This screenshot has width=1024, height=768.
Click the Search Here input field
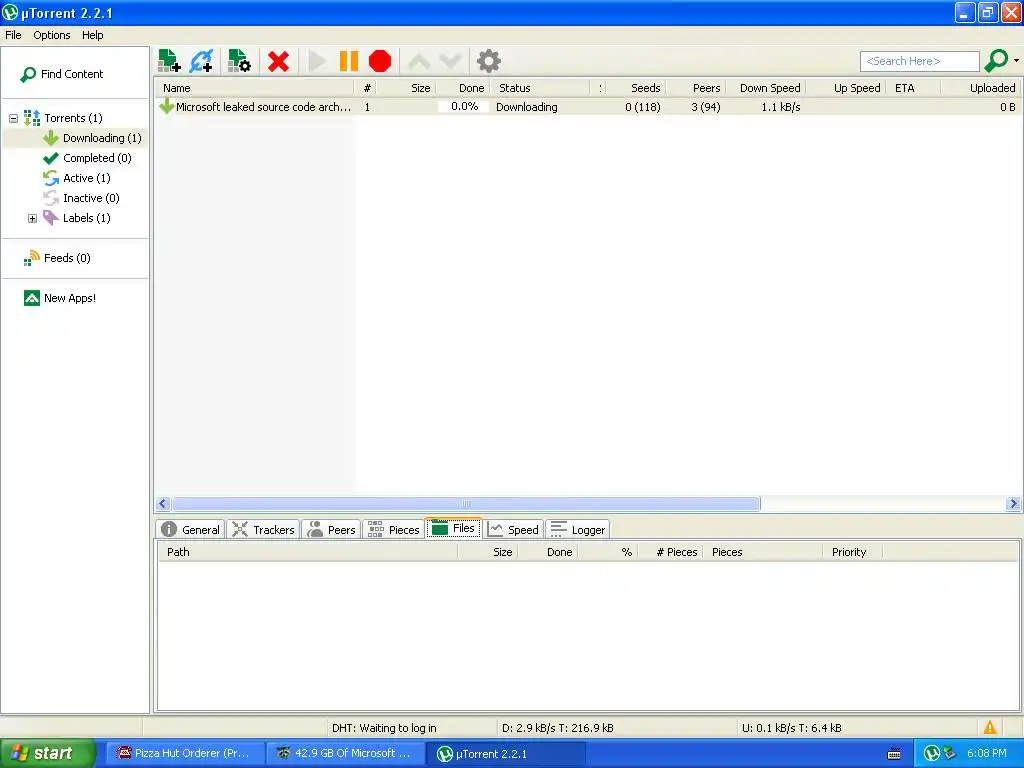pos(920,61)
